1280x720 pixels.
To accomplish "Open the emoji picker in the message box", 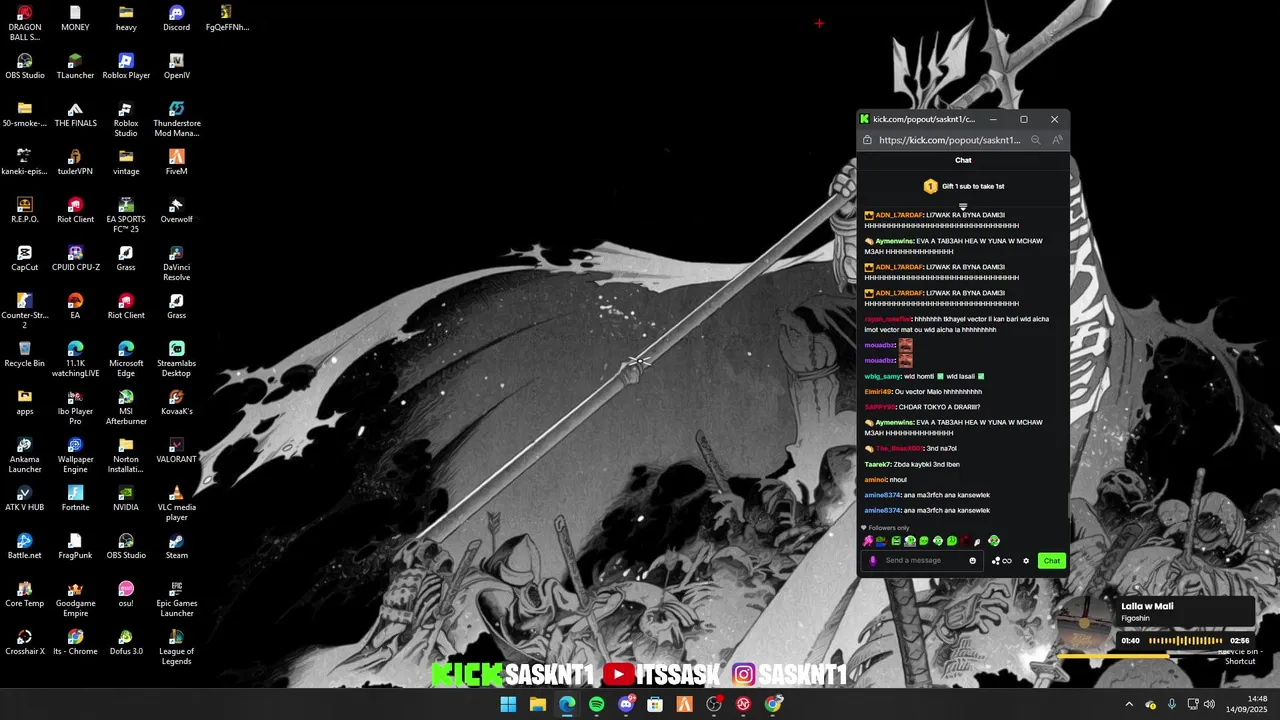I will [972, 561].
